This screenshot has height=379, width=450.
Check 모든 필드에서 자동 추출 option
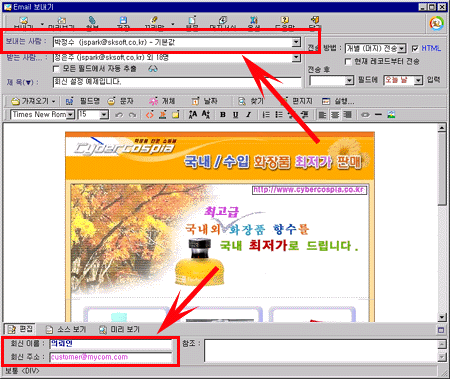[x=57, y=69]
